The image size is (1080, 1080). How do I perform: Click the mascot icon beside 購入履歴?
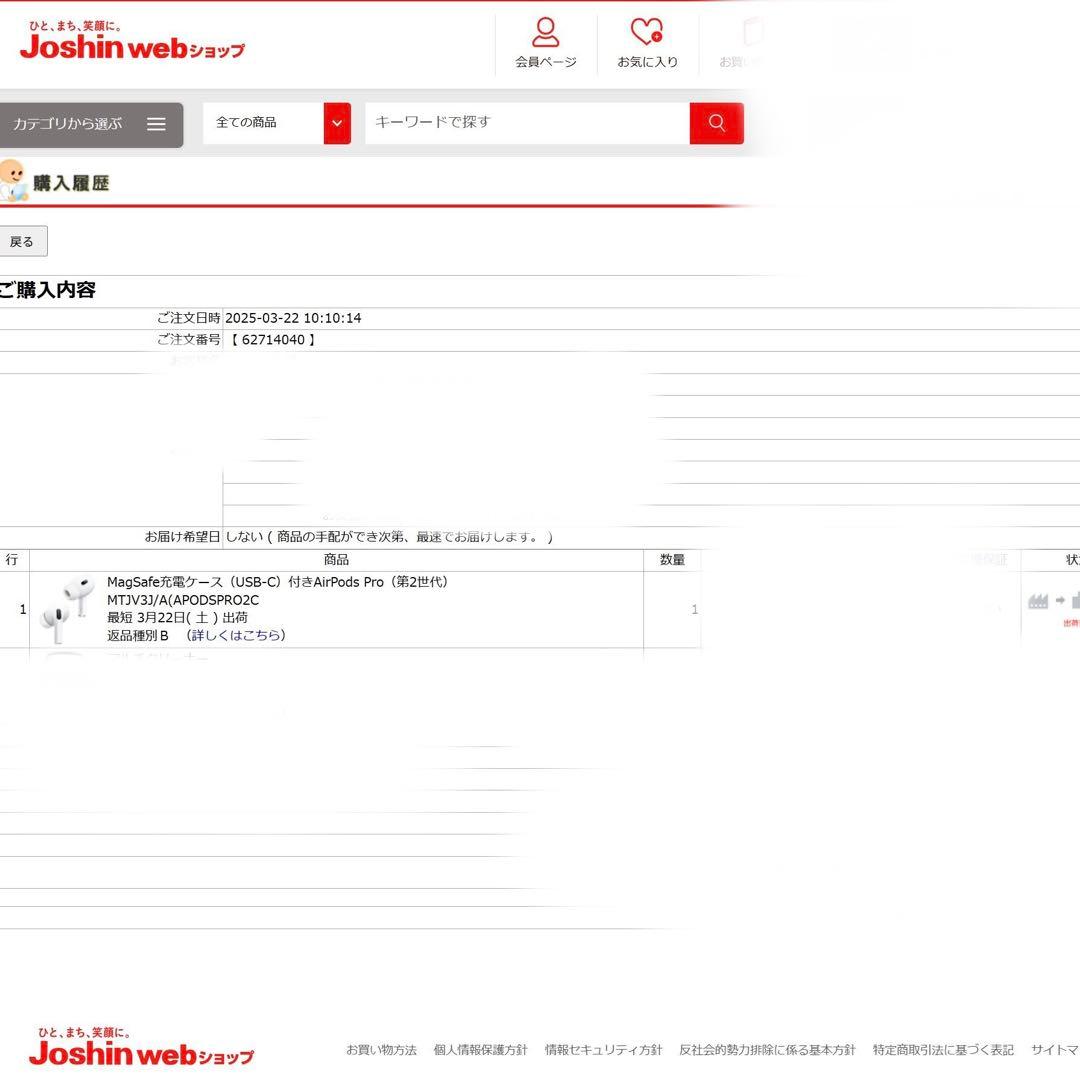coord(13,180)
